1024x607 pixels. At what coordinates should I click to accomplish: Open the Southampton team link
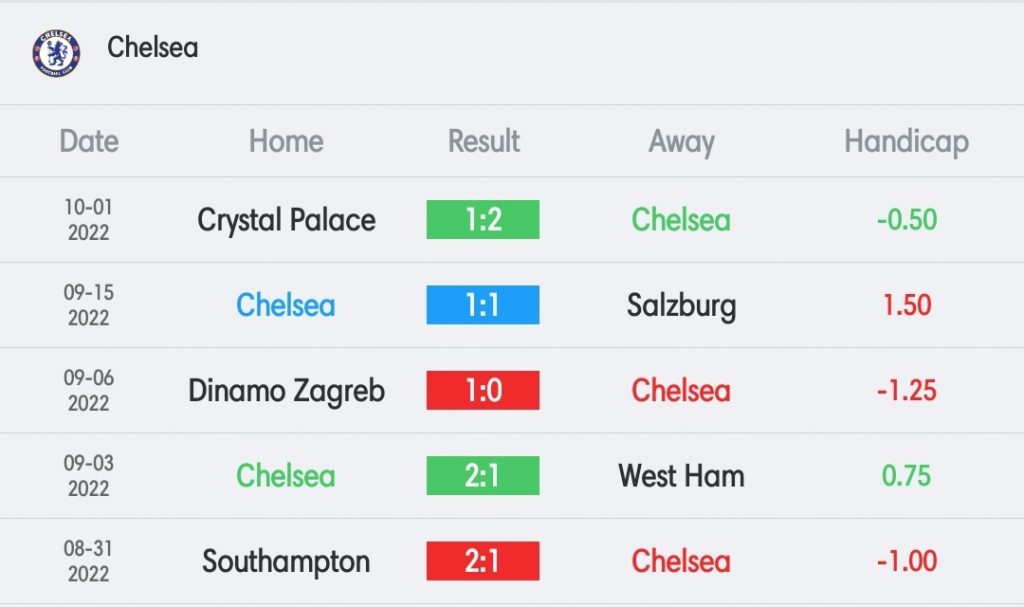(286, 563)
